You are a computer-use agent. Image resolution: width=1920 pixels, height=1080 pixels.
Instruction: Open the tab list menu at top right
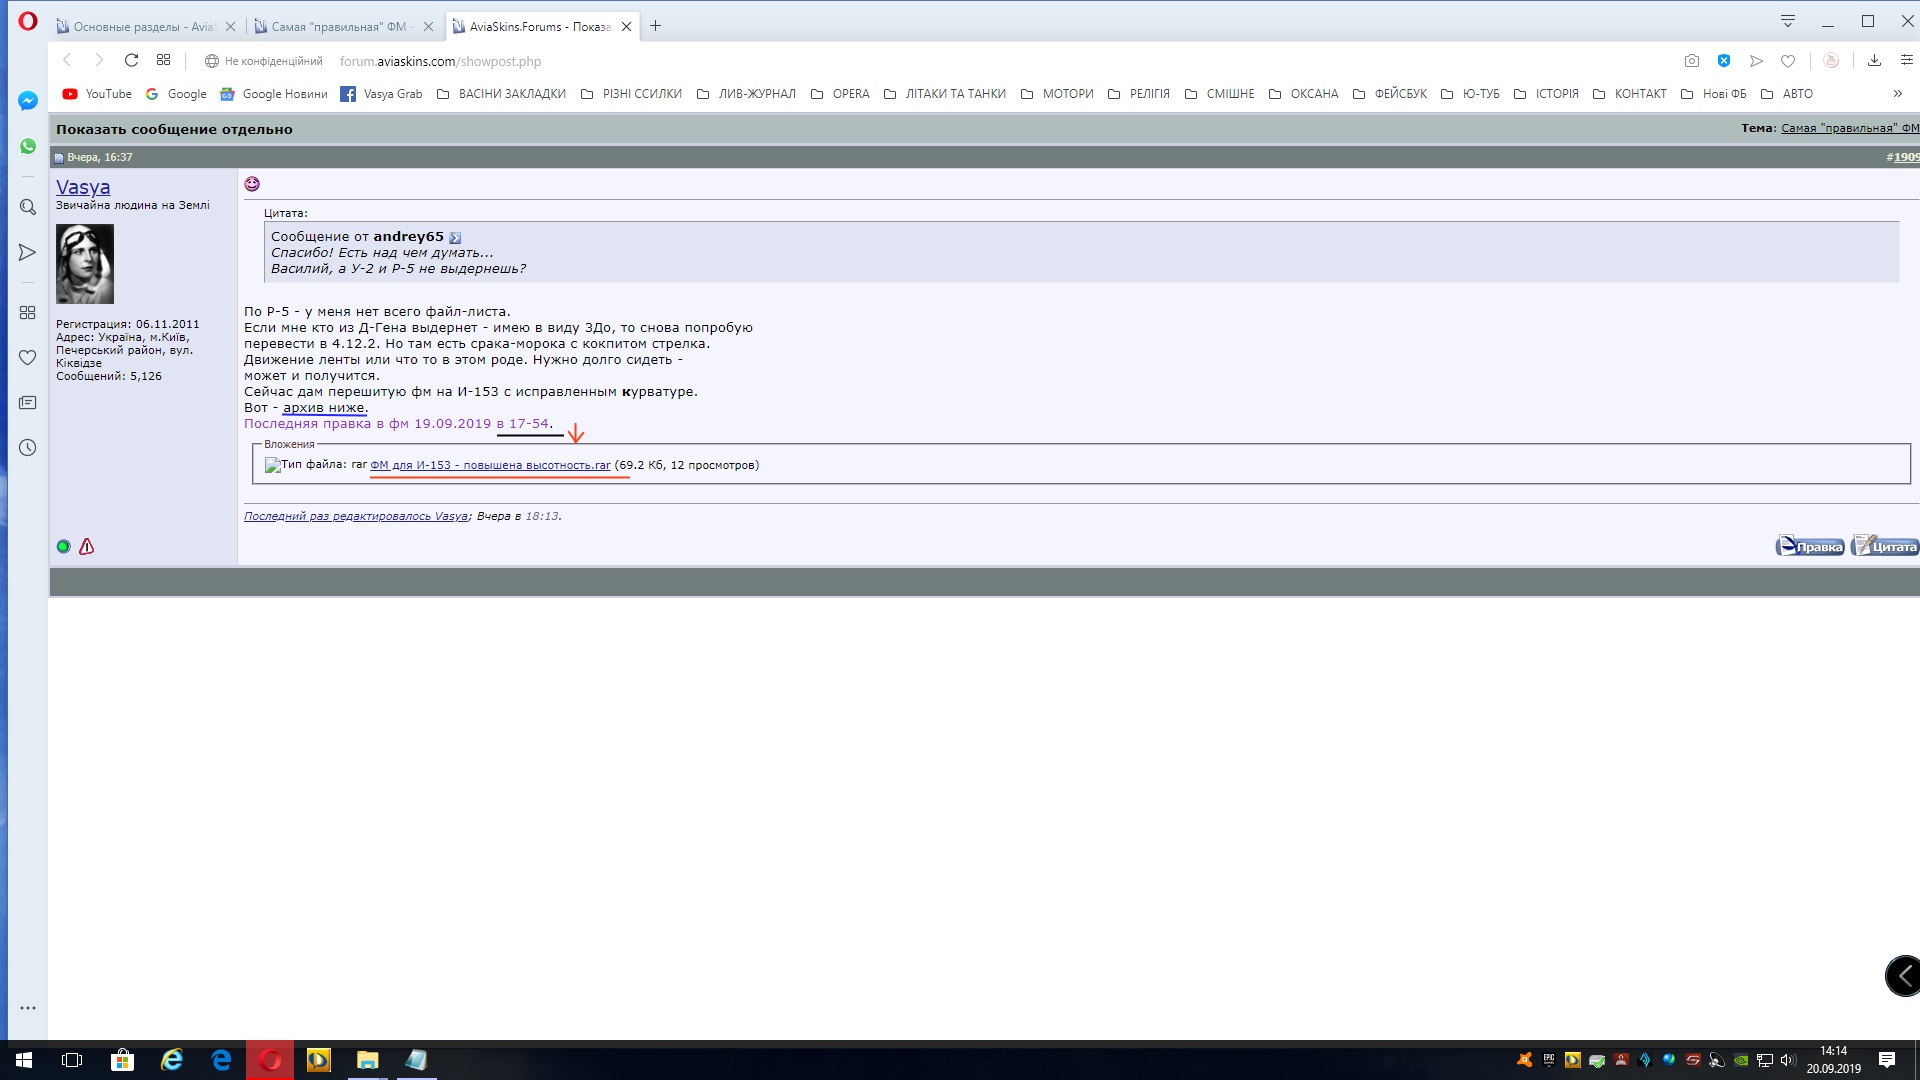pyautogui.click(x=1788, y=21)
